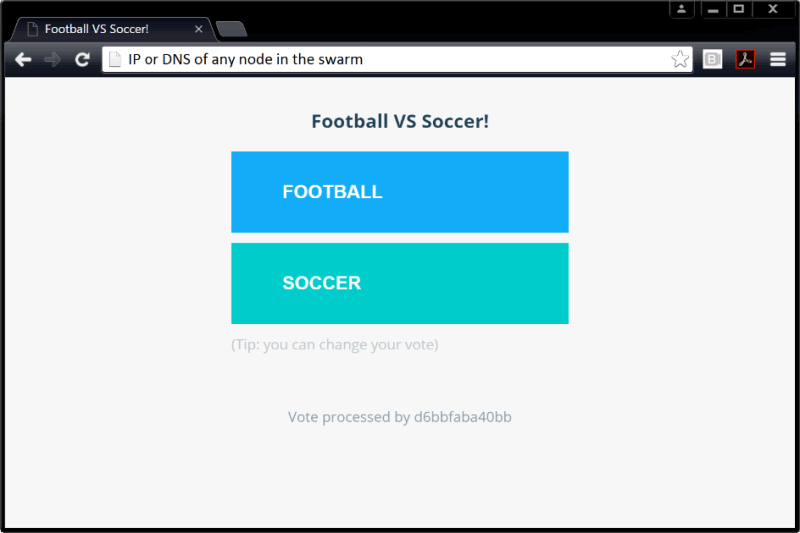Select the Football VS Soccer! tab

pos(100,29)
